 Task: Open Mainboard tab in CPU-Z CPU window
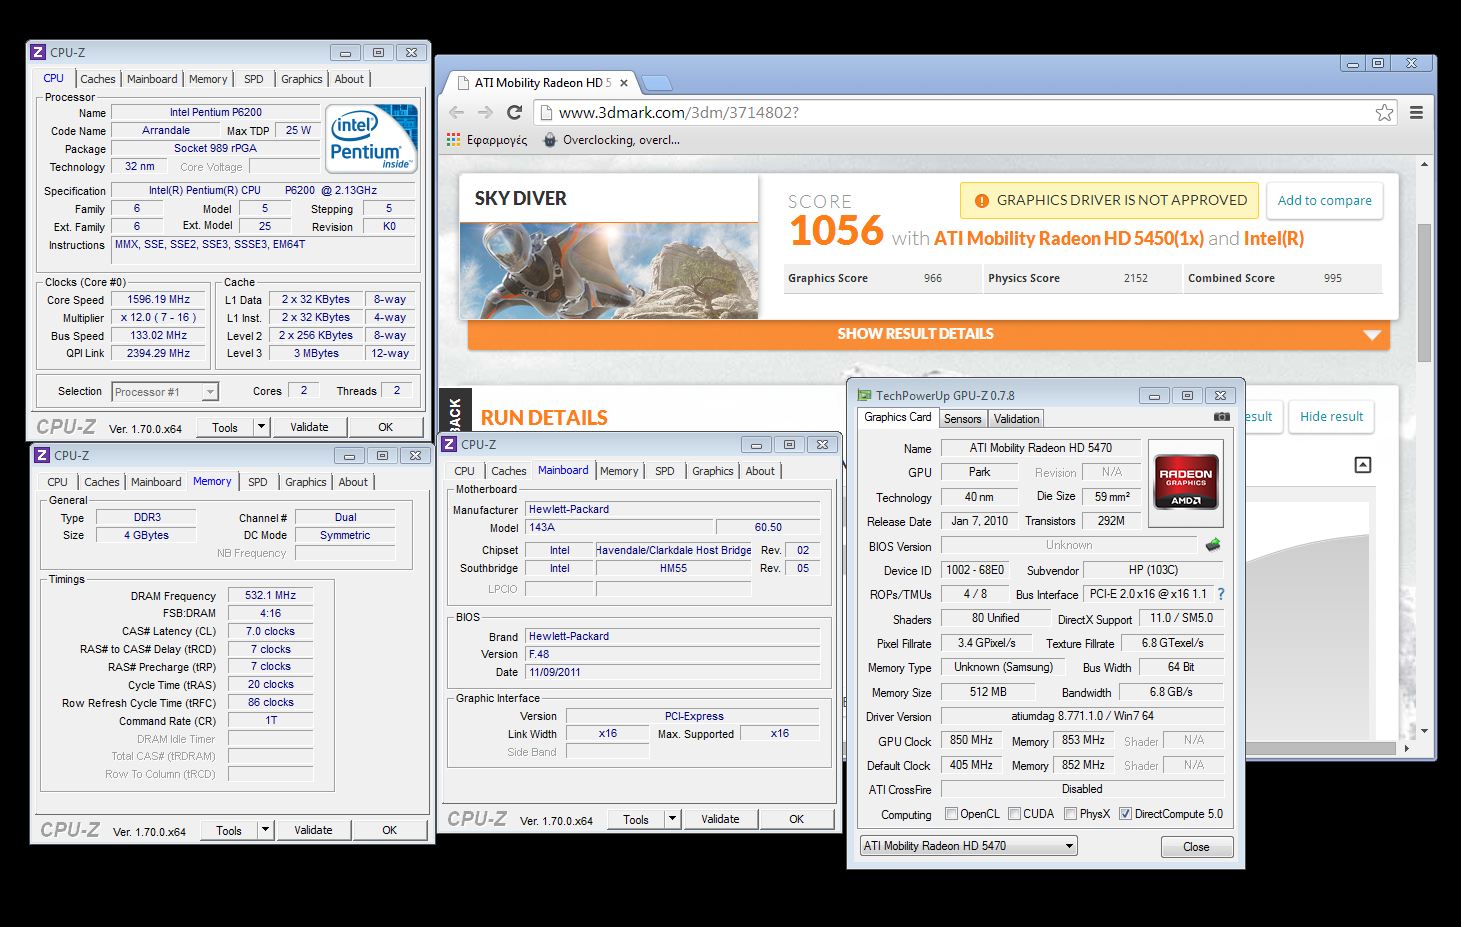[152, 79]
